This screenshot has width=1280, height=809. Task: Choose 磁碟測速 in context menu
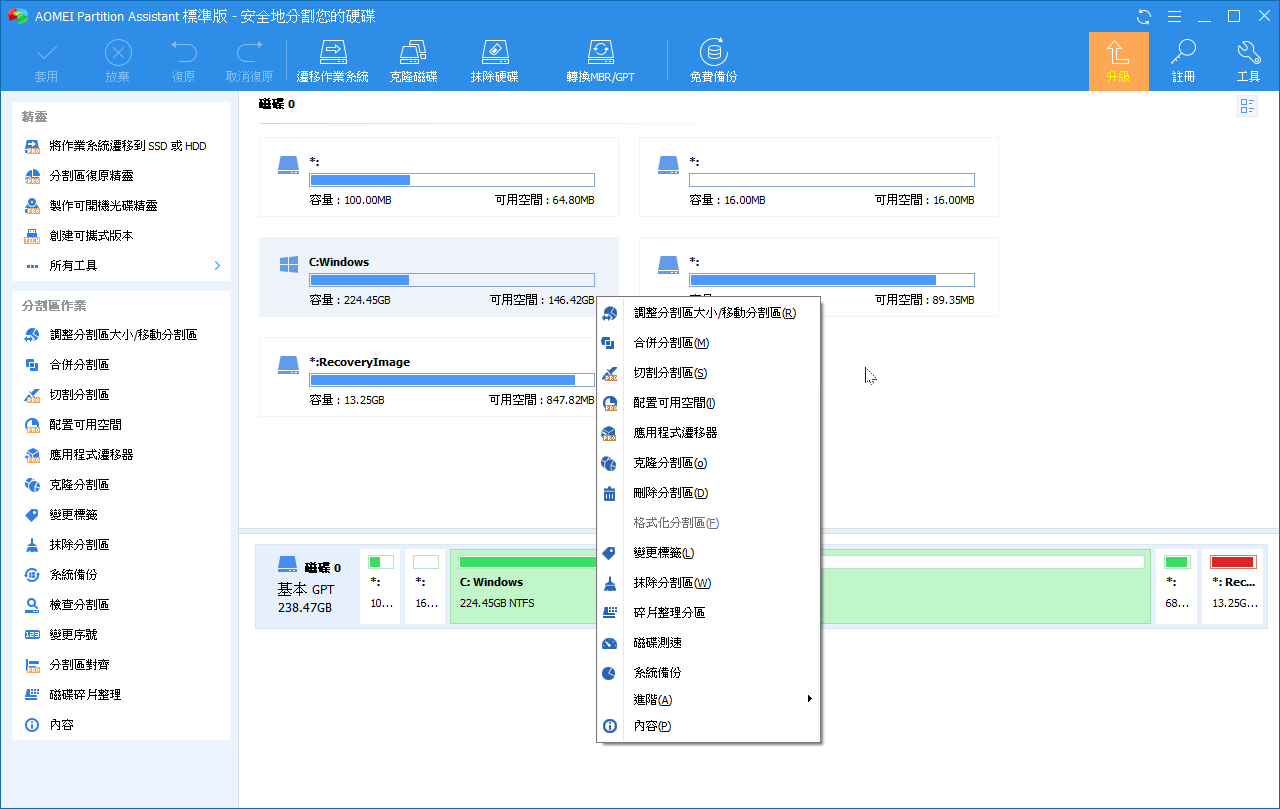708,643
